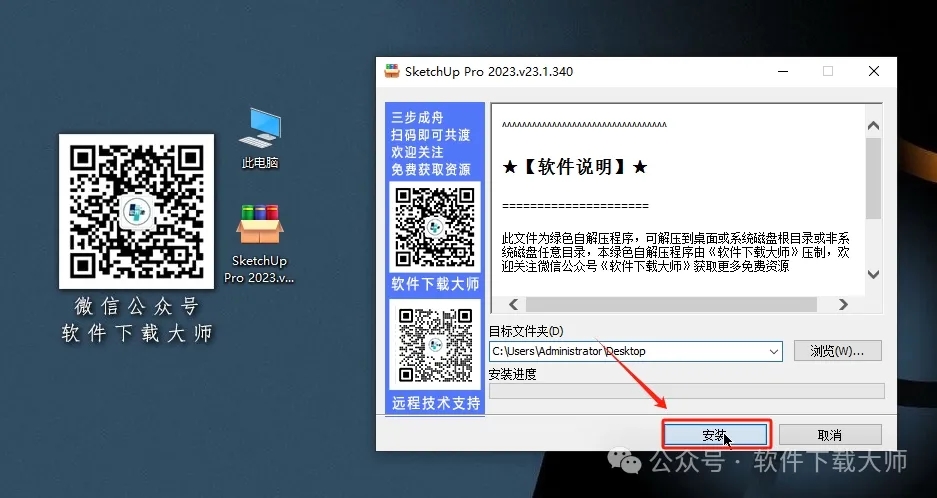Click the WinRAR icon in the installer title bar

(x=391, y=71)
